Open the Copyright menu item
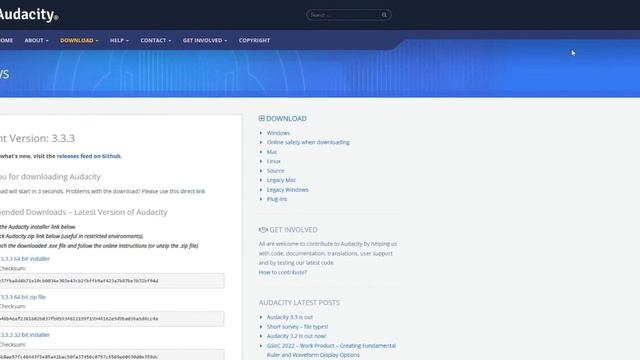This screenshot has width=640, height=360. coord(254,40)
